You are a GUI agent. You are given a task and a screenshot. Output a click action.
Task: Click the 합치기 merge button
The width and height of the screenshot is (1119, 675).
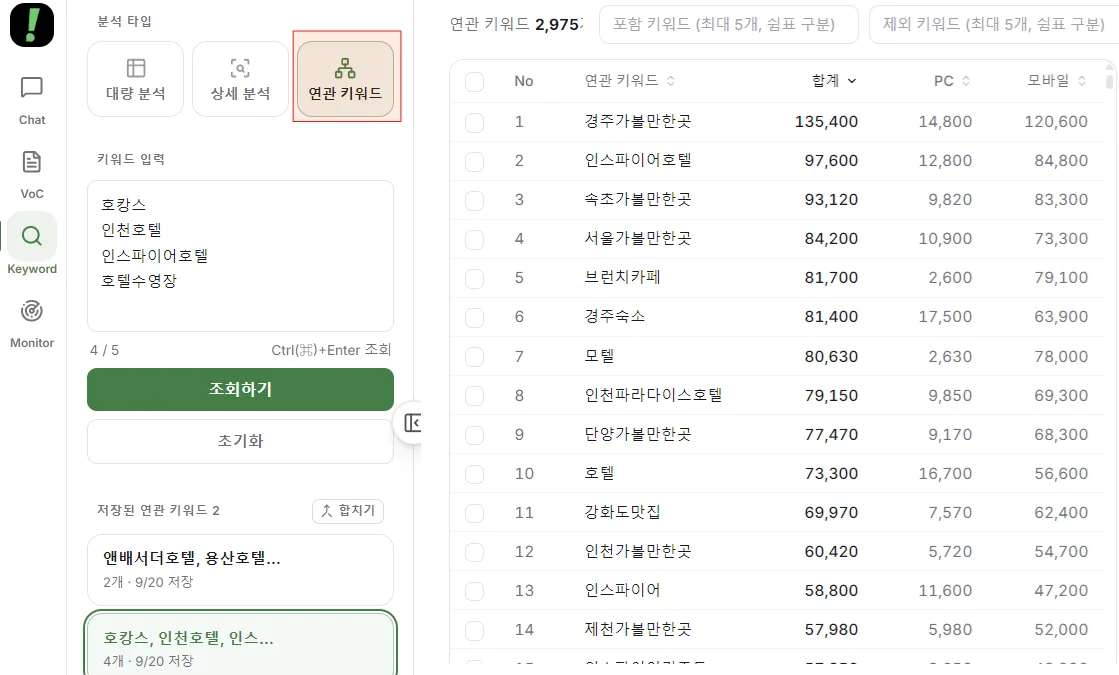click(x=348, y=511)
